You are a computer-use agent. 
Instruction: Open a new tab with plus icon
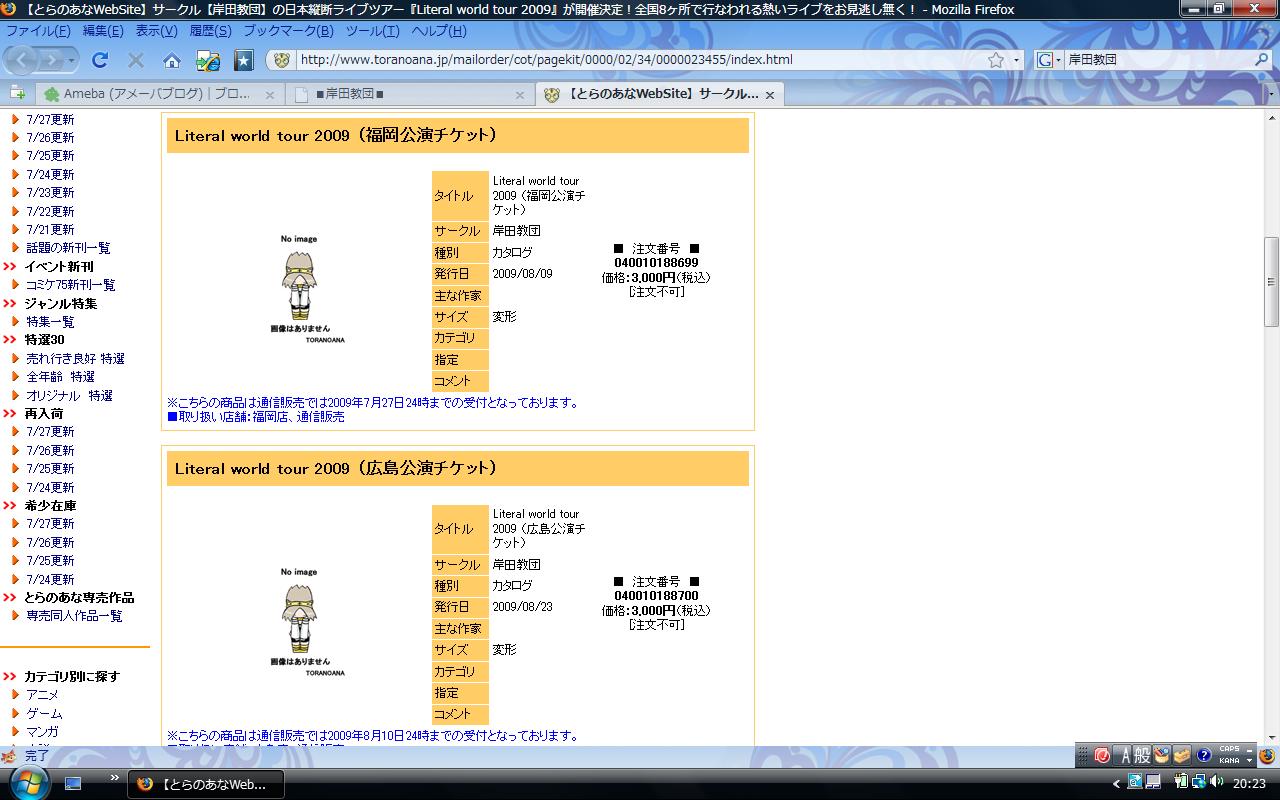[17, 93]
